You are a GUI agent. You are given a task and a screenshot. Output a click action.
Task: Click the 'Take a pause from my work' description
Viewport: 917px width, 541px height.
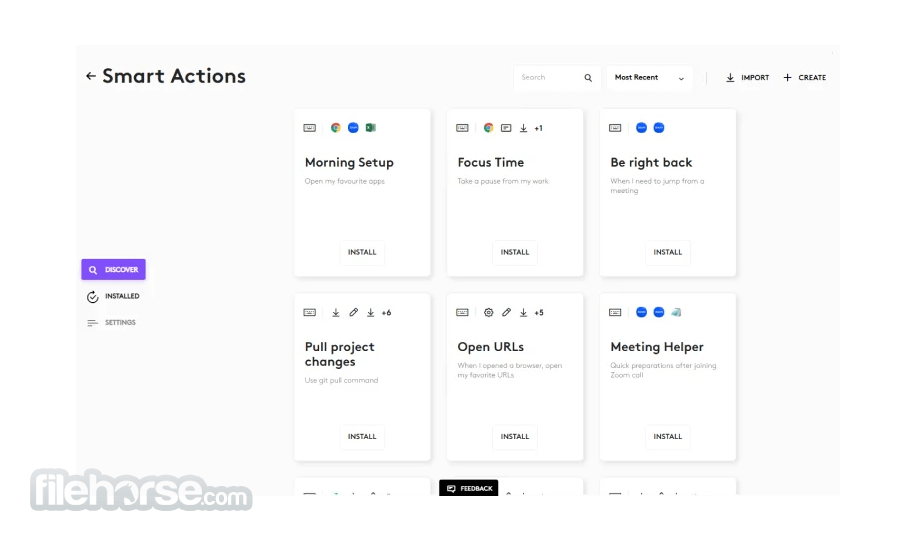coord(503,181)
